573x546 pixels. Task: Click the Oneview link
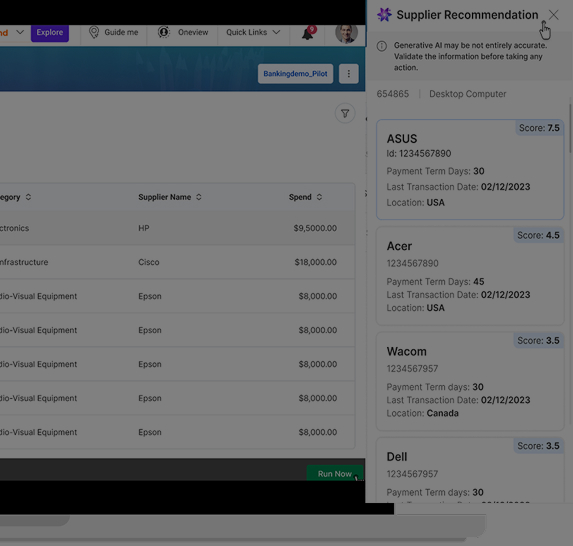click(193, 32)
